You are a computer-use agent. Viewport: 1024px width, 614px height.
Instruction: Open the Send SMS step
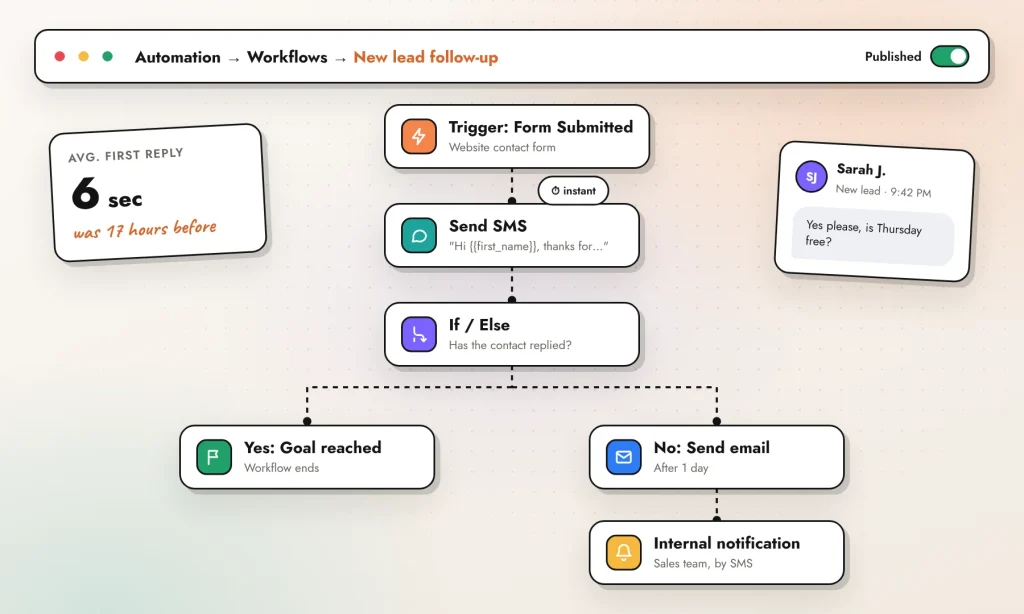[511, 235]
